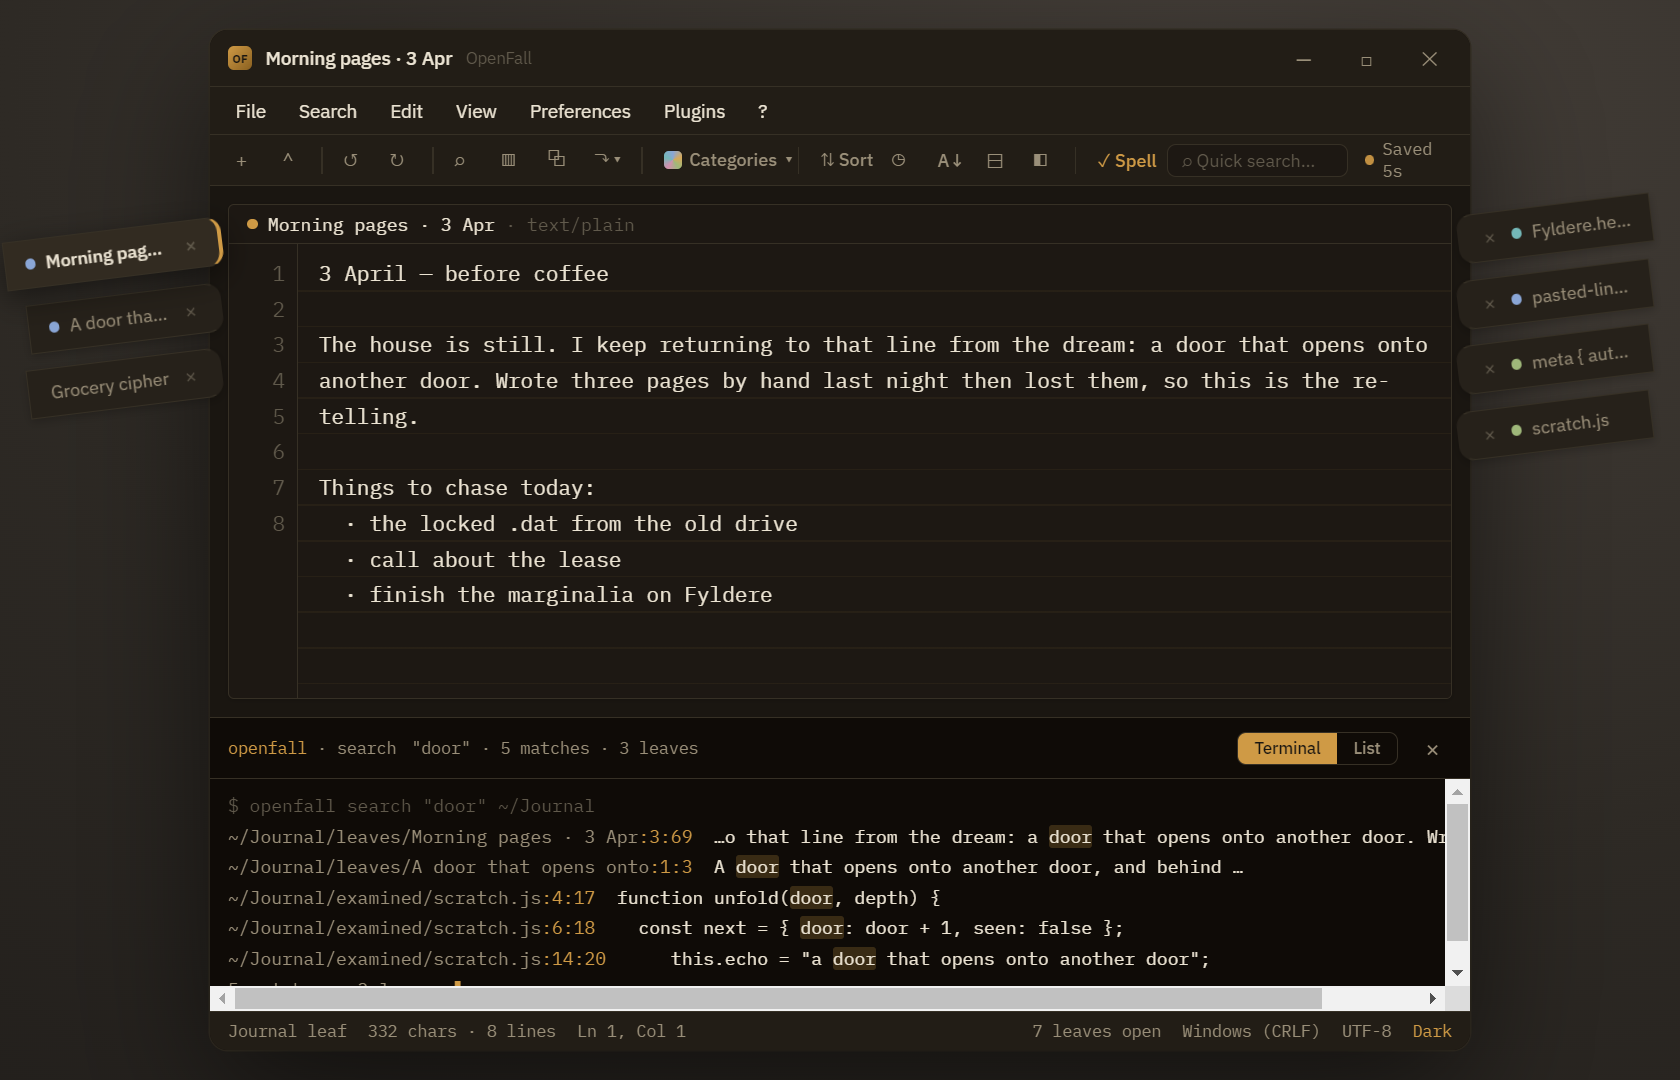Click the magnifier find icon in toolbar
Screen dimensions: 1680x1080
(x=460, y=160)
